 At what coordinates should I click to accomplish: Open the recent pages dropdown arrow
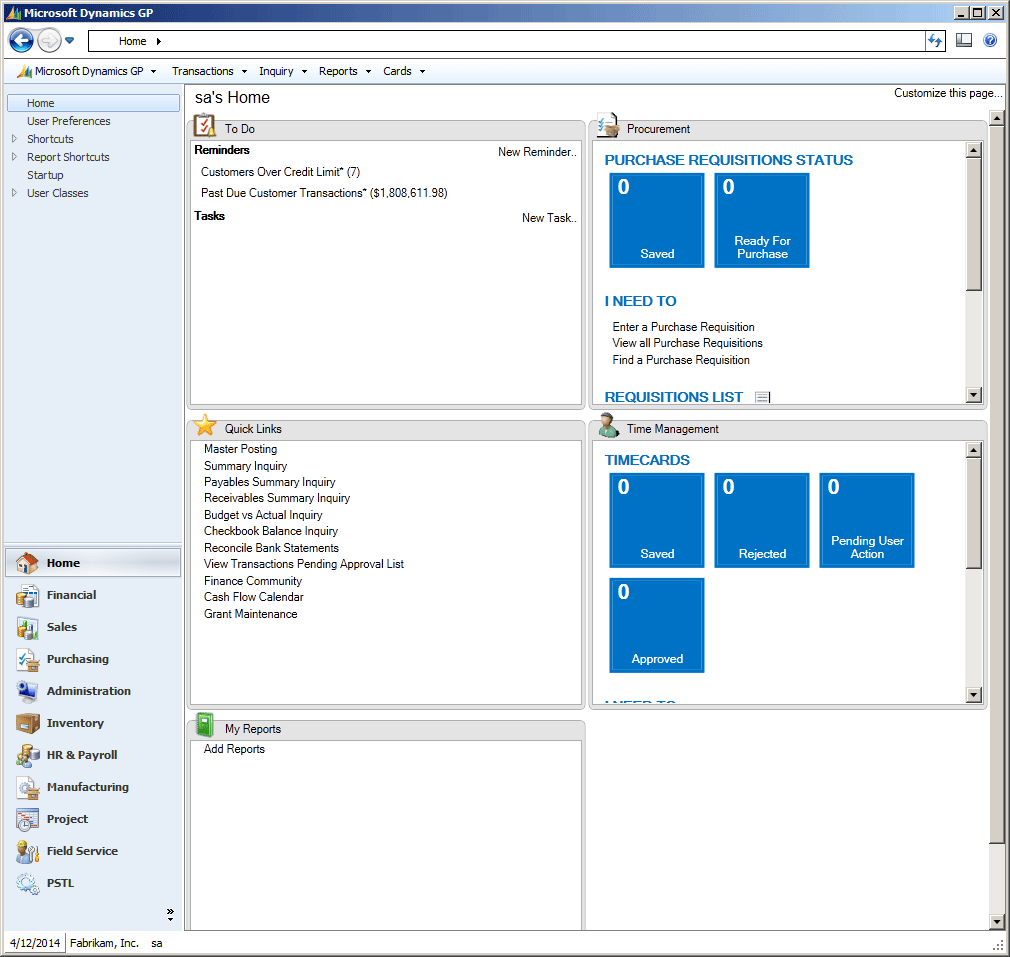(70, 41)
